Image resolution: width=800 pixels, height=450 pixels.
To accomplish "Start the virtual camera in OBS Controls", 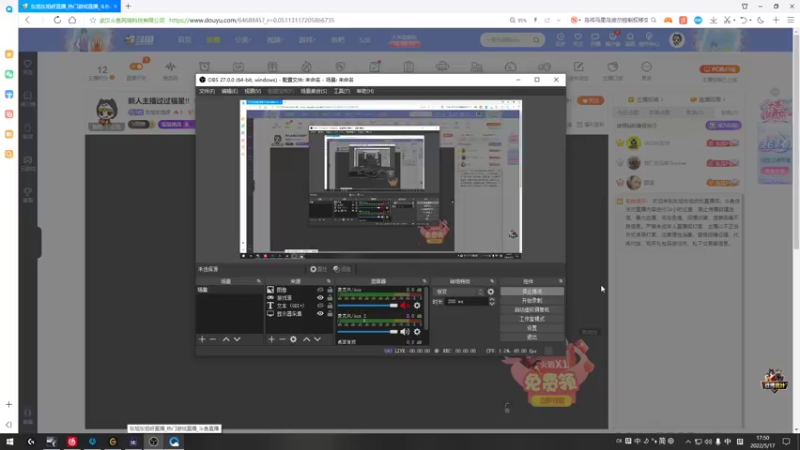I will click(532, 310).
